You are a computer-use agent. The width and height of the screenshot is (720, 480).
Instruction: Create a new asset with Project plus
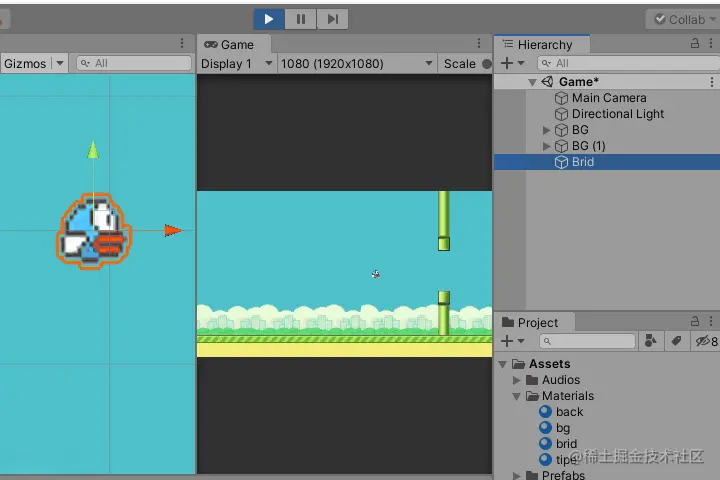pyautogui.click(x=507, y=341)
